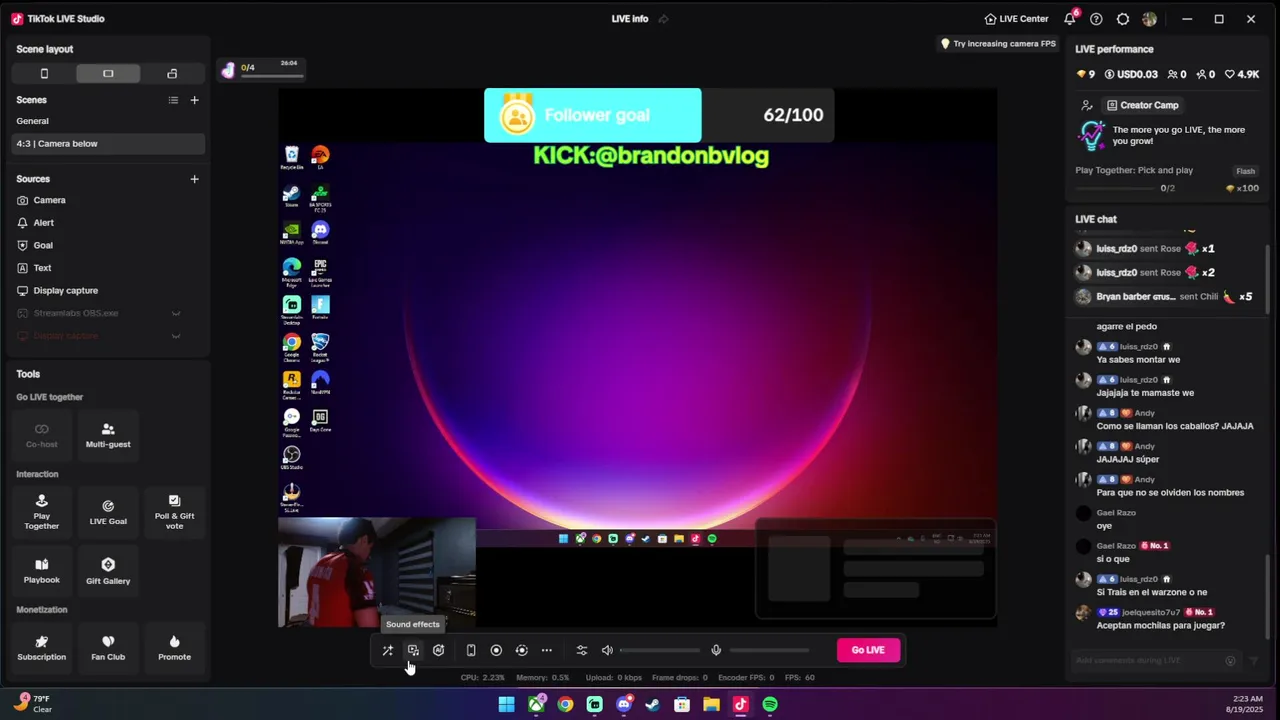Viewport: 1280px width, 720px height.
Task: Select the Text source
Action: click(108, 268)
